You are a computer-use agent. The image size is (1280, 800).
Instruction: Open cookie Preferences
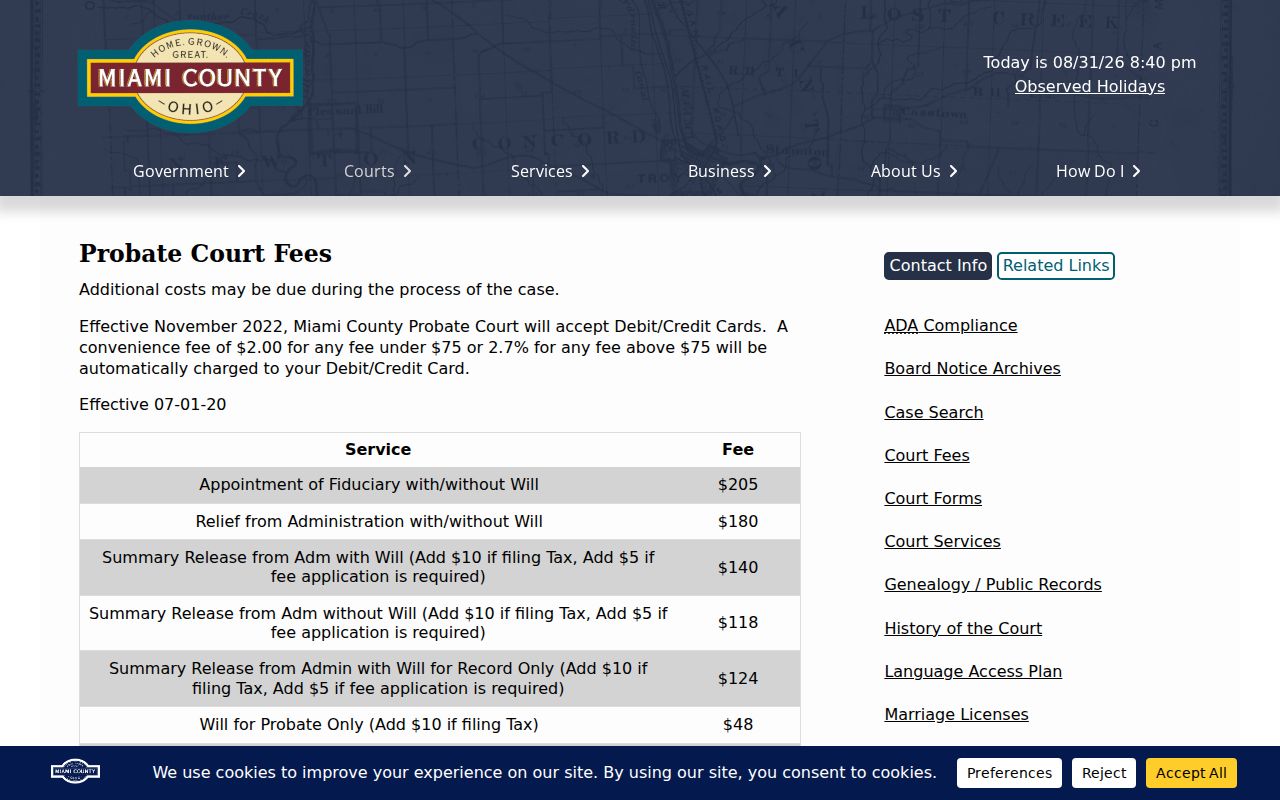1009,773
